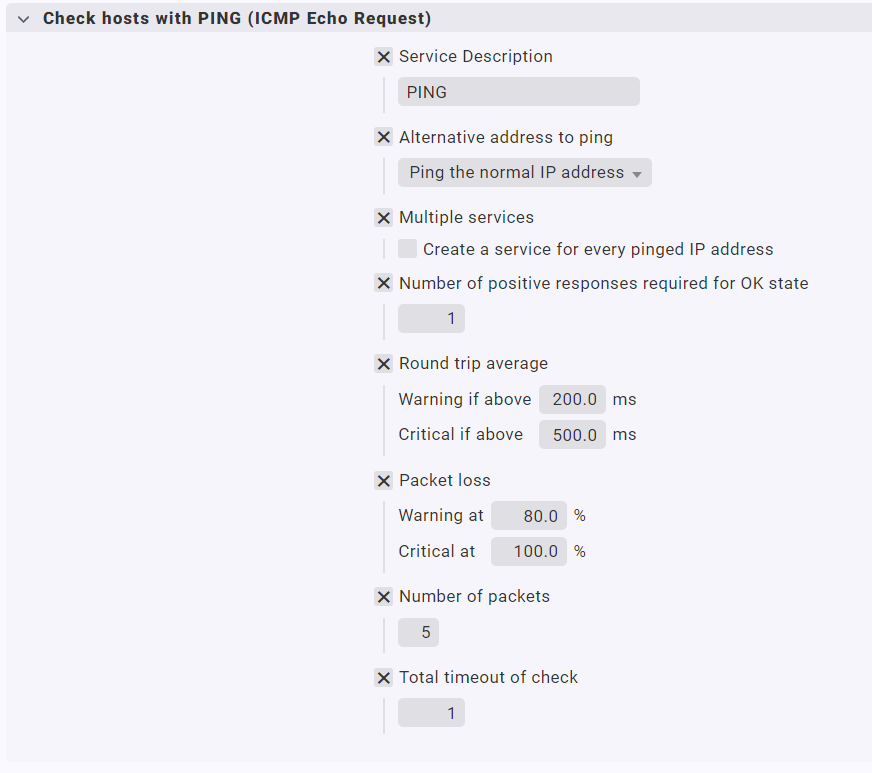Open the Ping the normal IP address dropdown
872x773 pixels.
525,173
